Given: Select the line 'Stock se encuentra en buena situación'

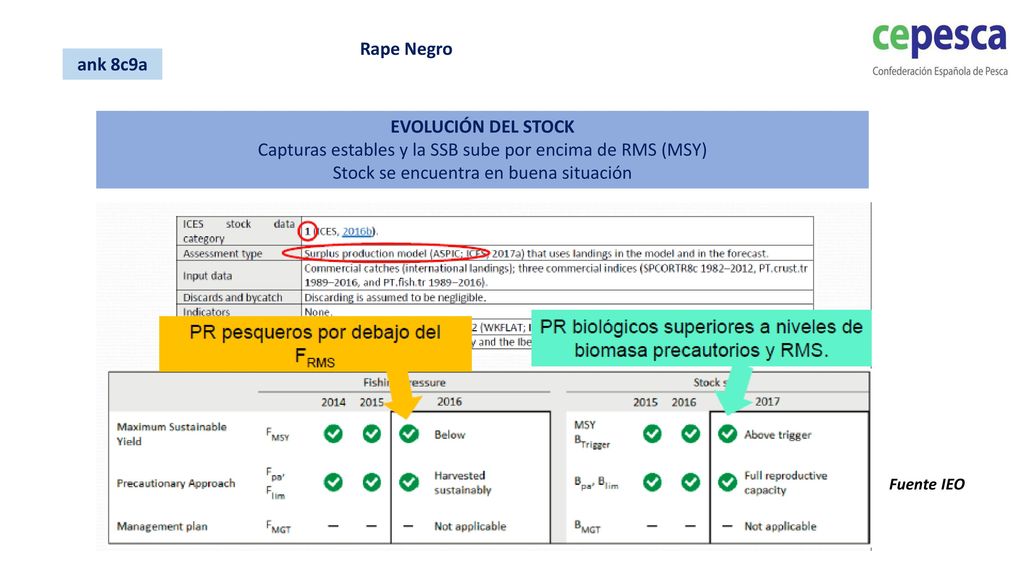Looking at the screenshot, I should [482, 173].
